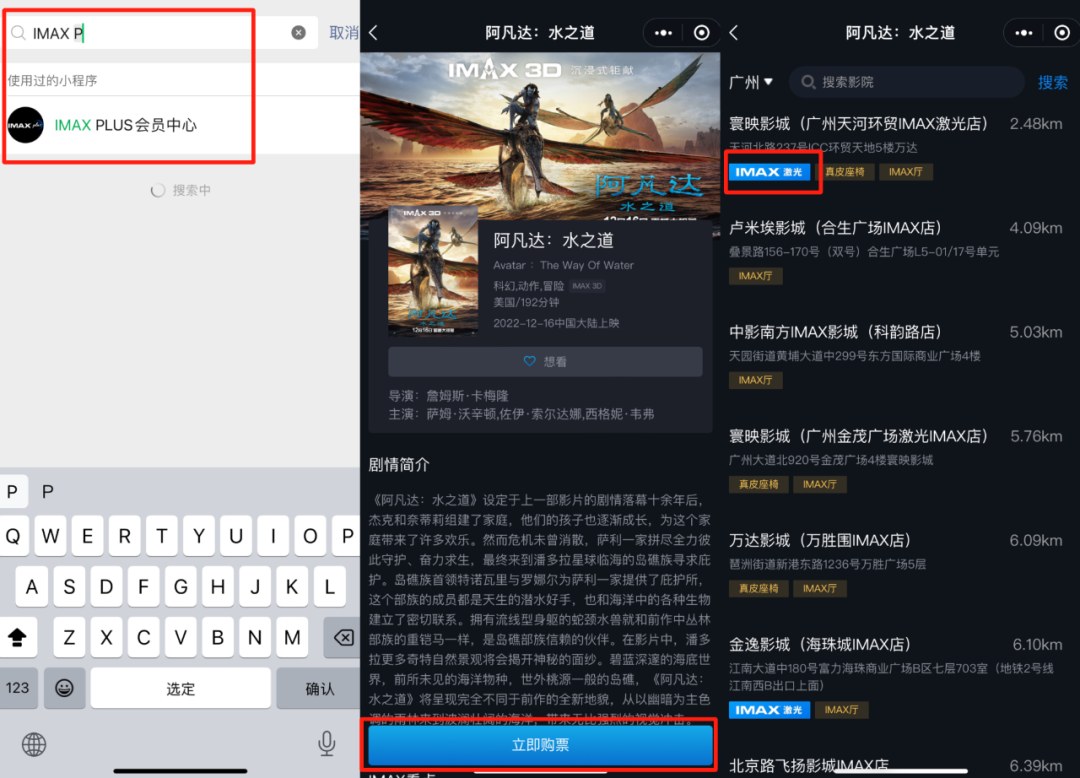Tap 想看 want-to-watch heart button
This screenshot has width=1080, height=778.
pyautogui.click(x=545, y=361)
